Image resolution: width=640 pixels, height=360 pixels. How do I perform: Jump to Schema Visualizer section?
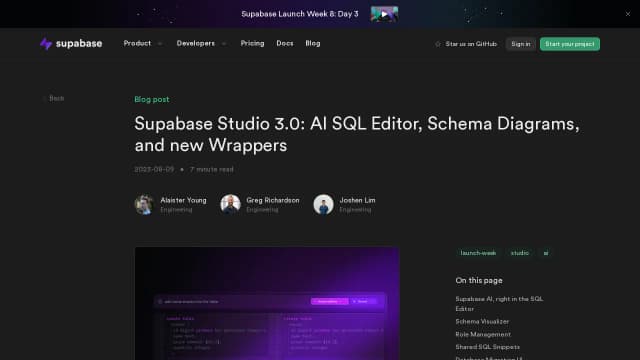tap(482, 322)
